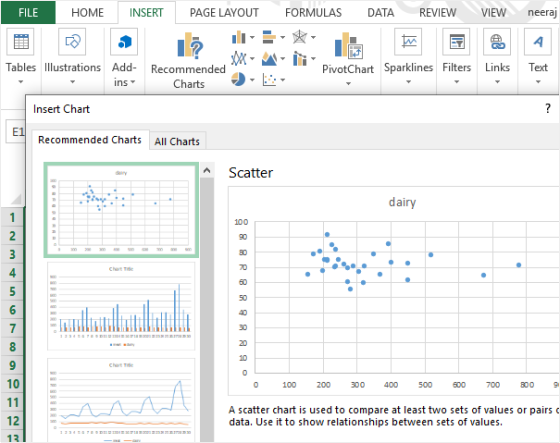Insert a scatter chart icon
Viewport: 560px width, 443px height.
tap(269, 79)
